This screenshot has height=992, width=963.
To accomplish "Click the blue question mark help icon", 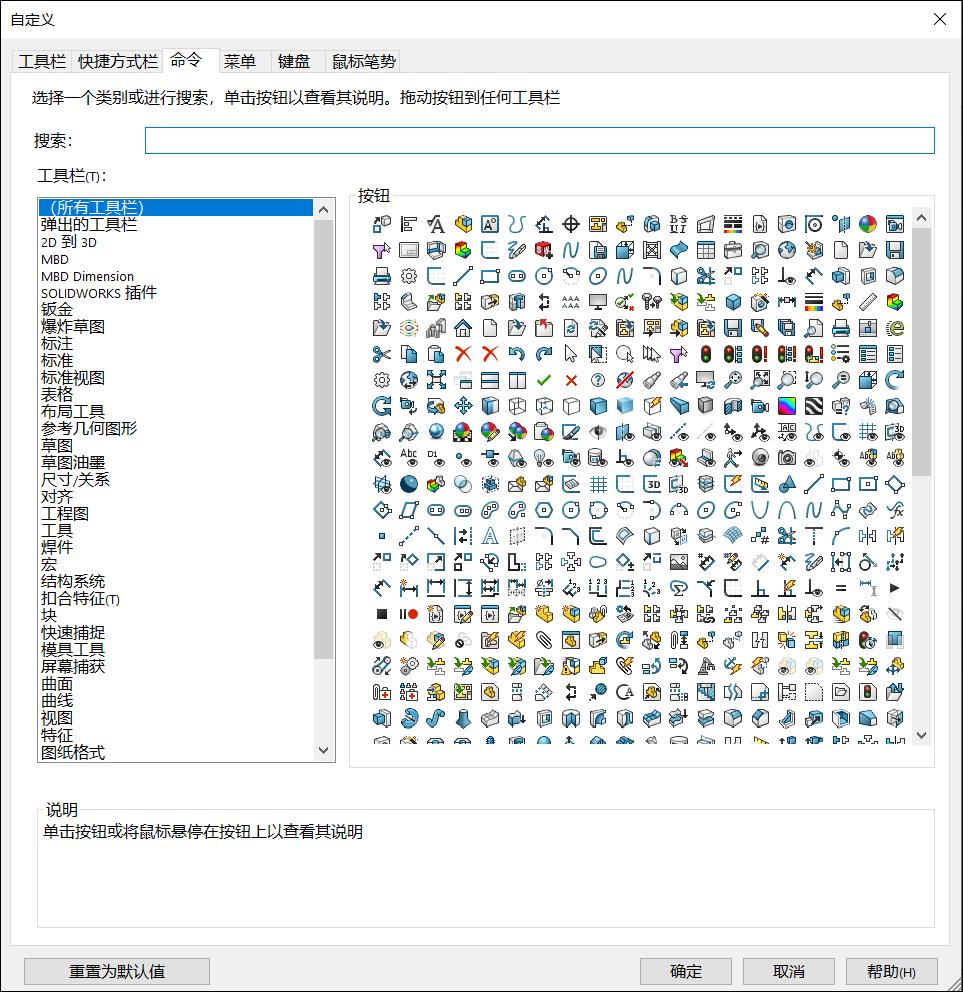I will (x=598, y=380).
